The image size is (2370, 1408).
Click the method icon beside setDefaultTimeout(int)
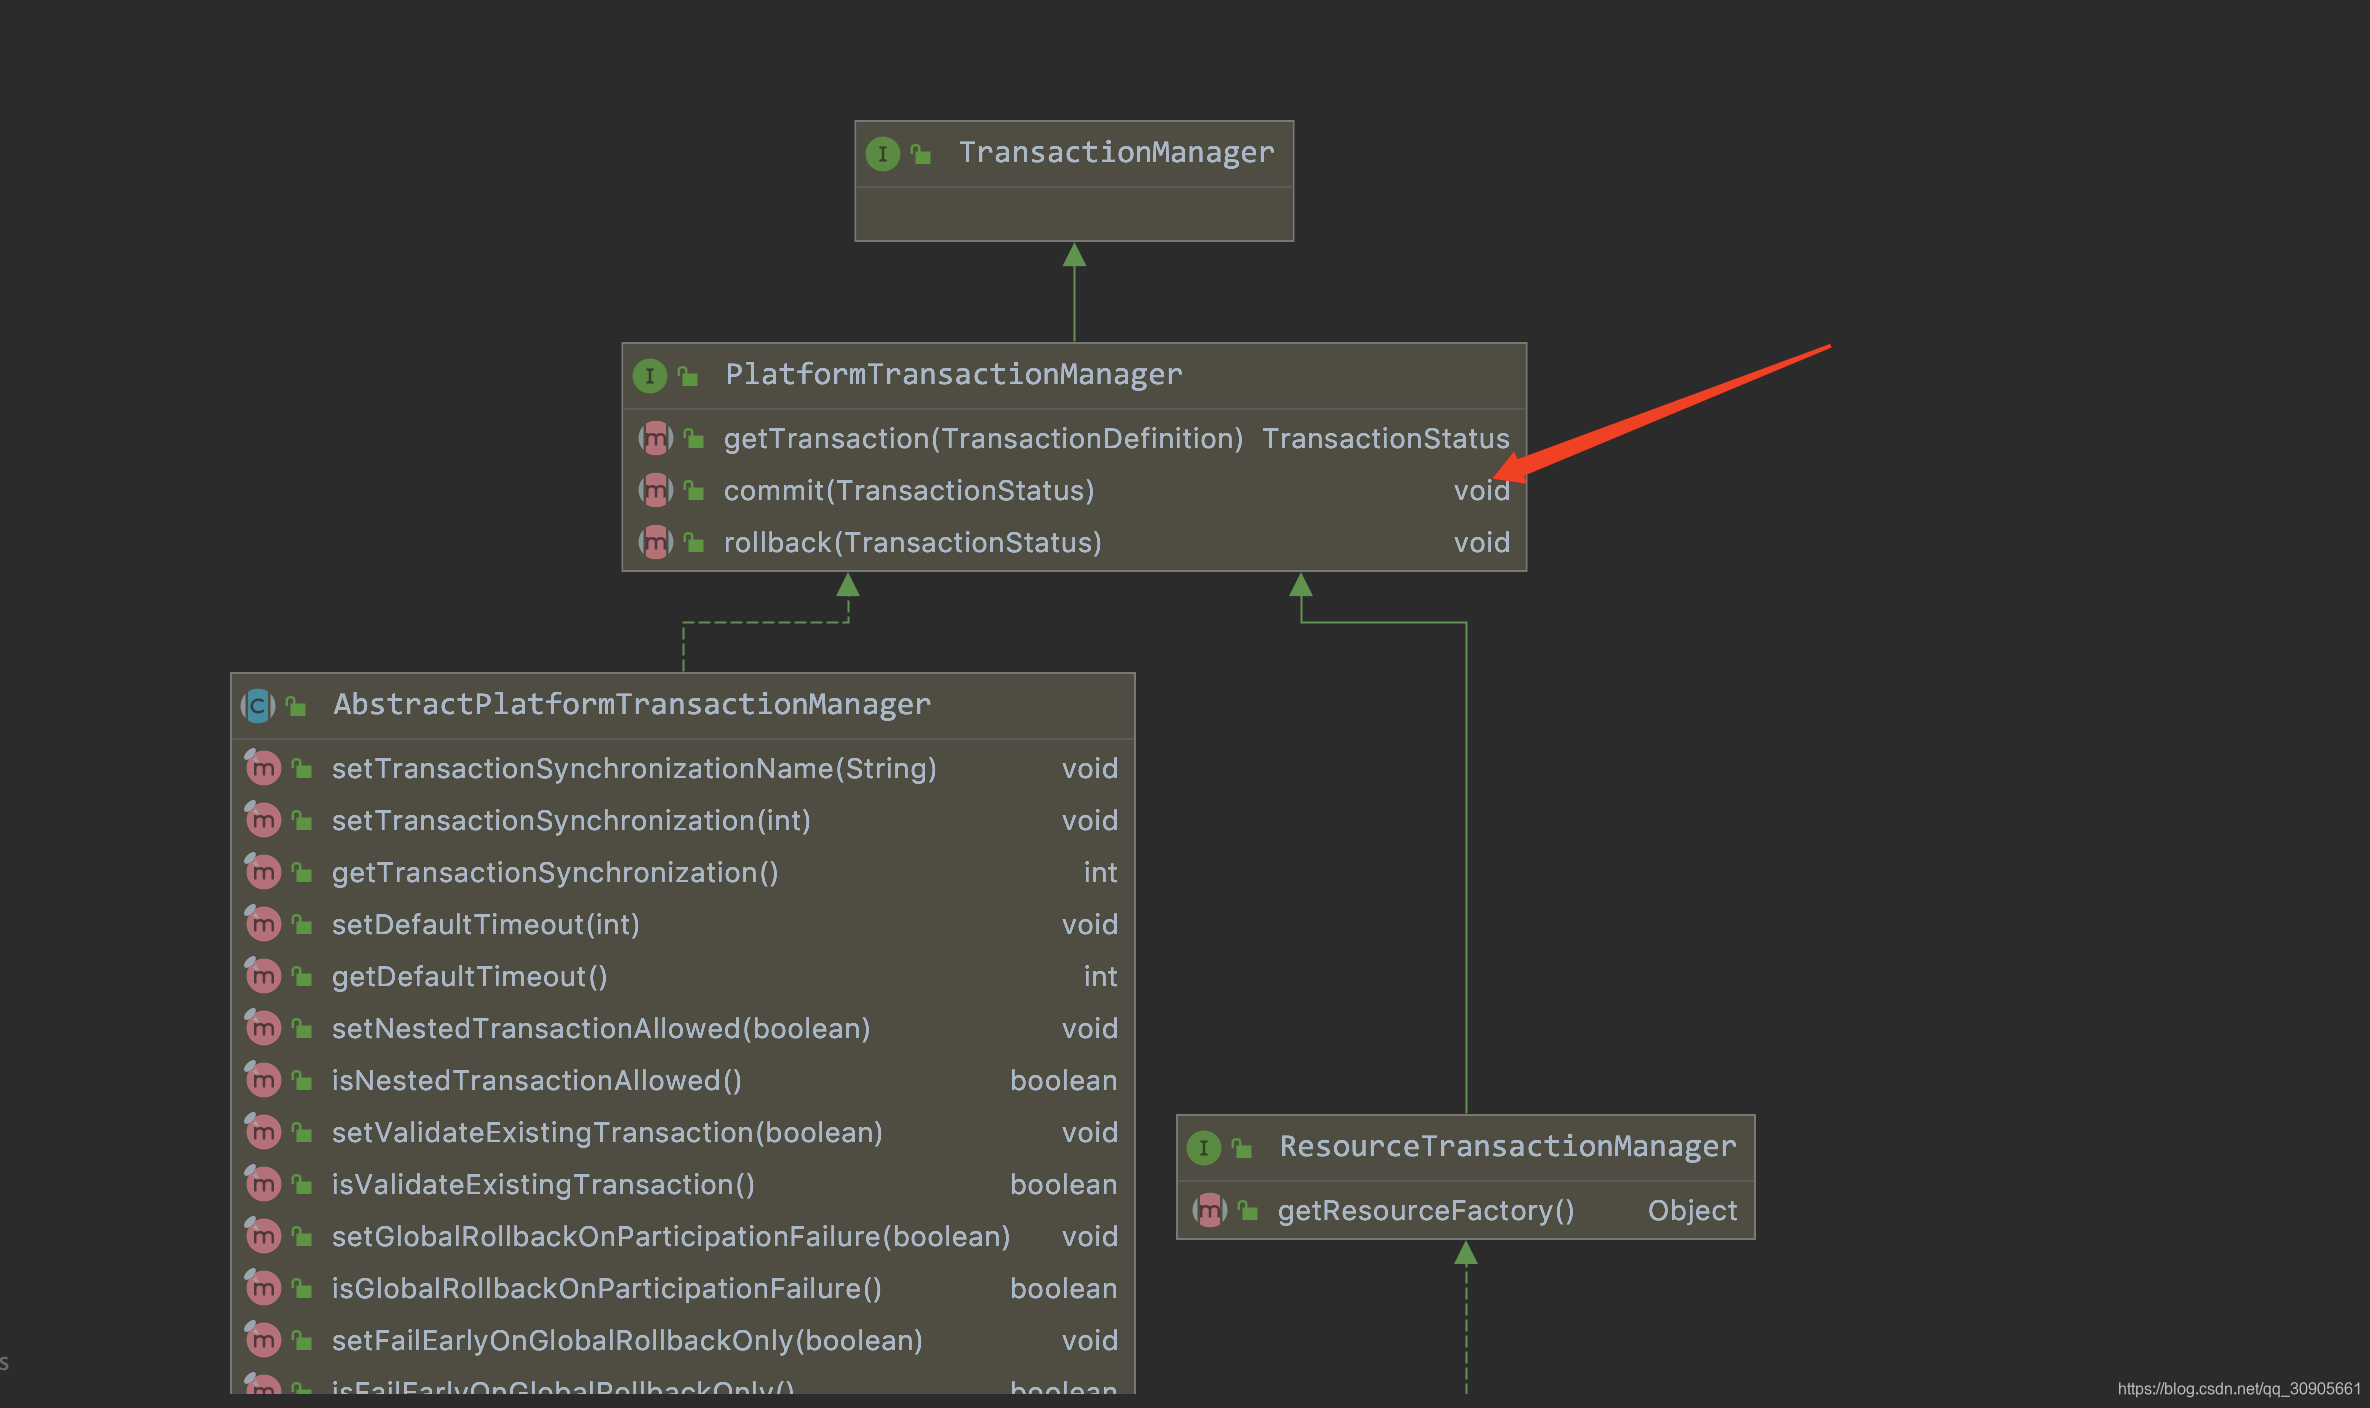point(263,924)
